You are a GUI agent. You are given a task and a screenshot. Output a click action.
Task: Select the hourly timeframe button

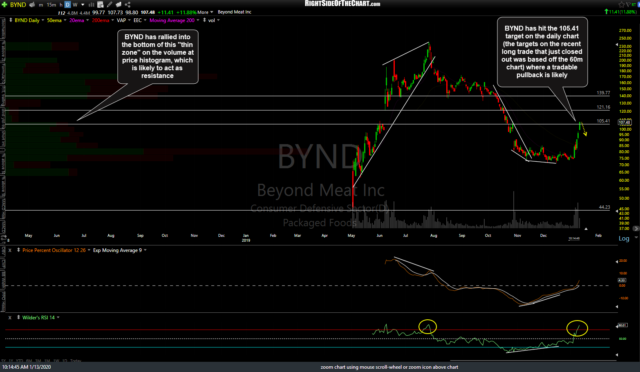click(61, 5)
